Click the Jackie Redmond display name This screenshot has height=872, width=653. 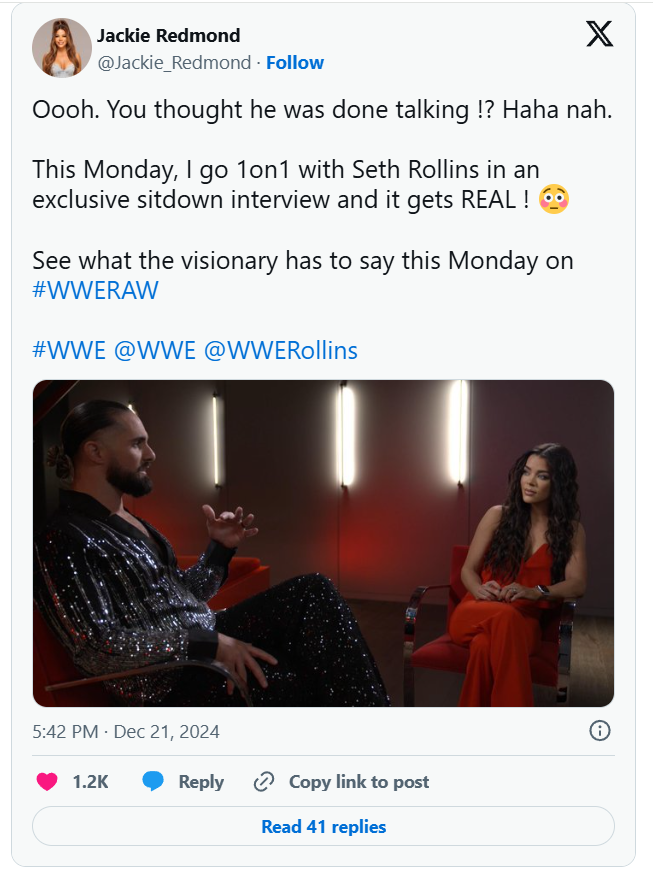(168, 36)
